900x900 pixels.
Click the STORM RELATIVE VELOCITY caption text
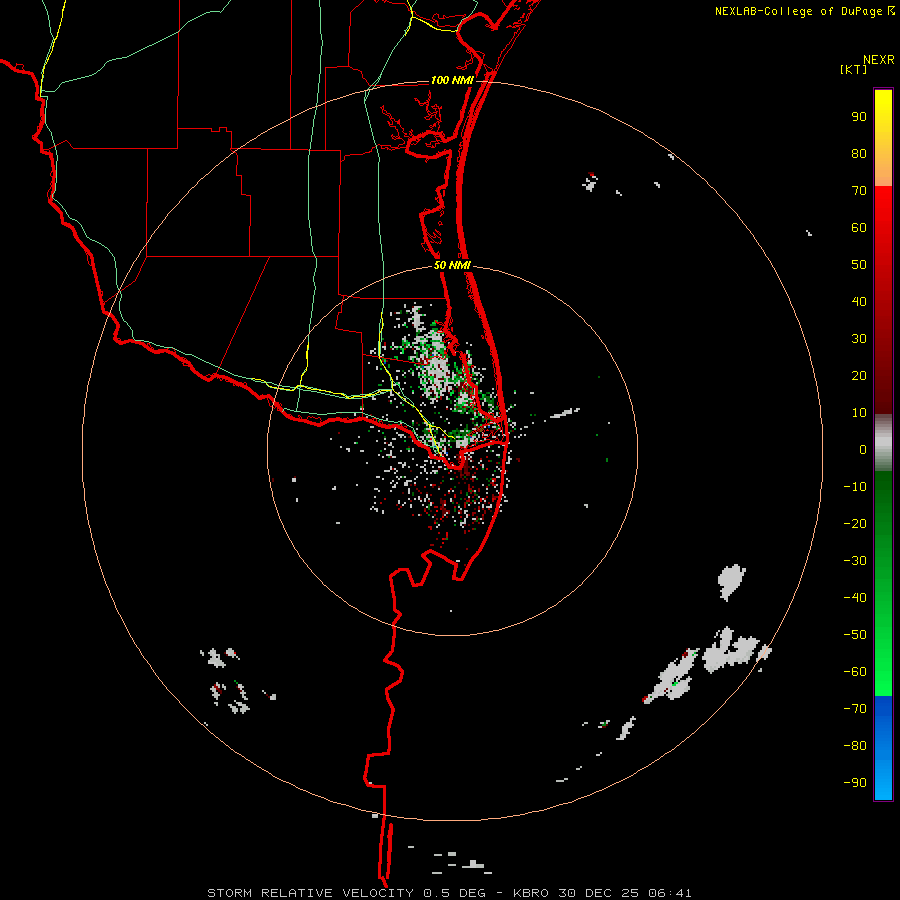(311, 893)
